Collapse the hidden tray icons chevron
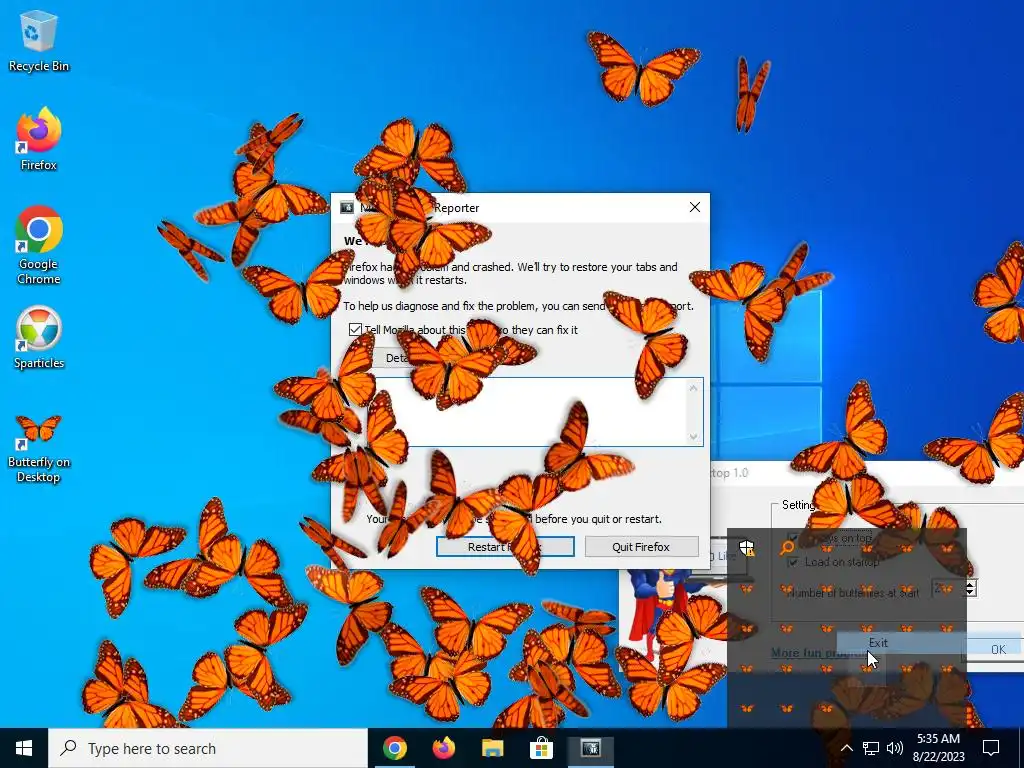 click(846, 748)
